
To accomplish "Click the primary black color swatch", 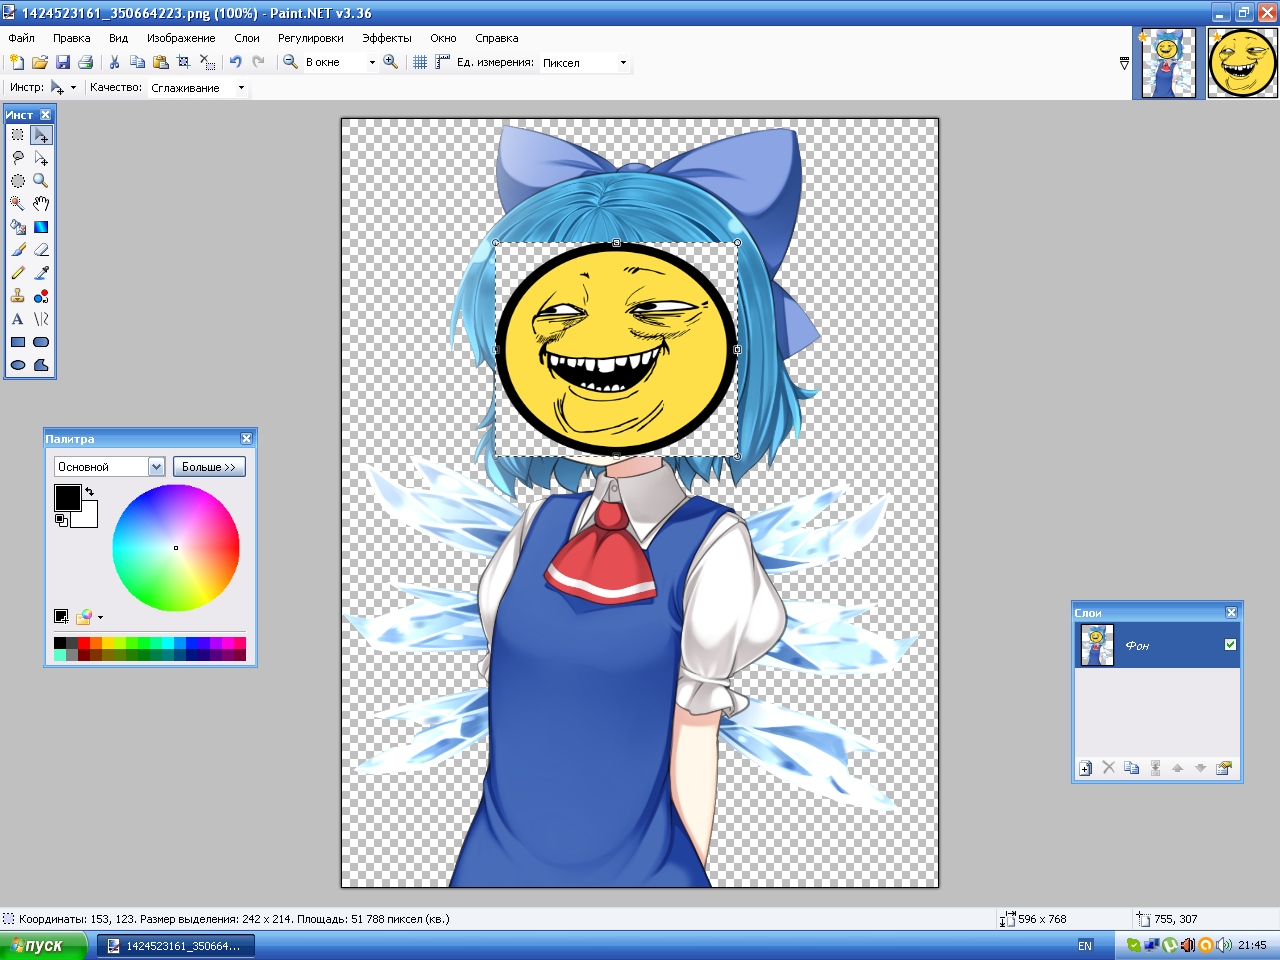I will [67, 497].
